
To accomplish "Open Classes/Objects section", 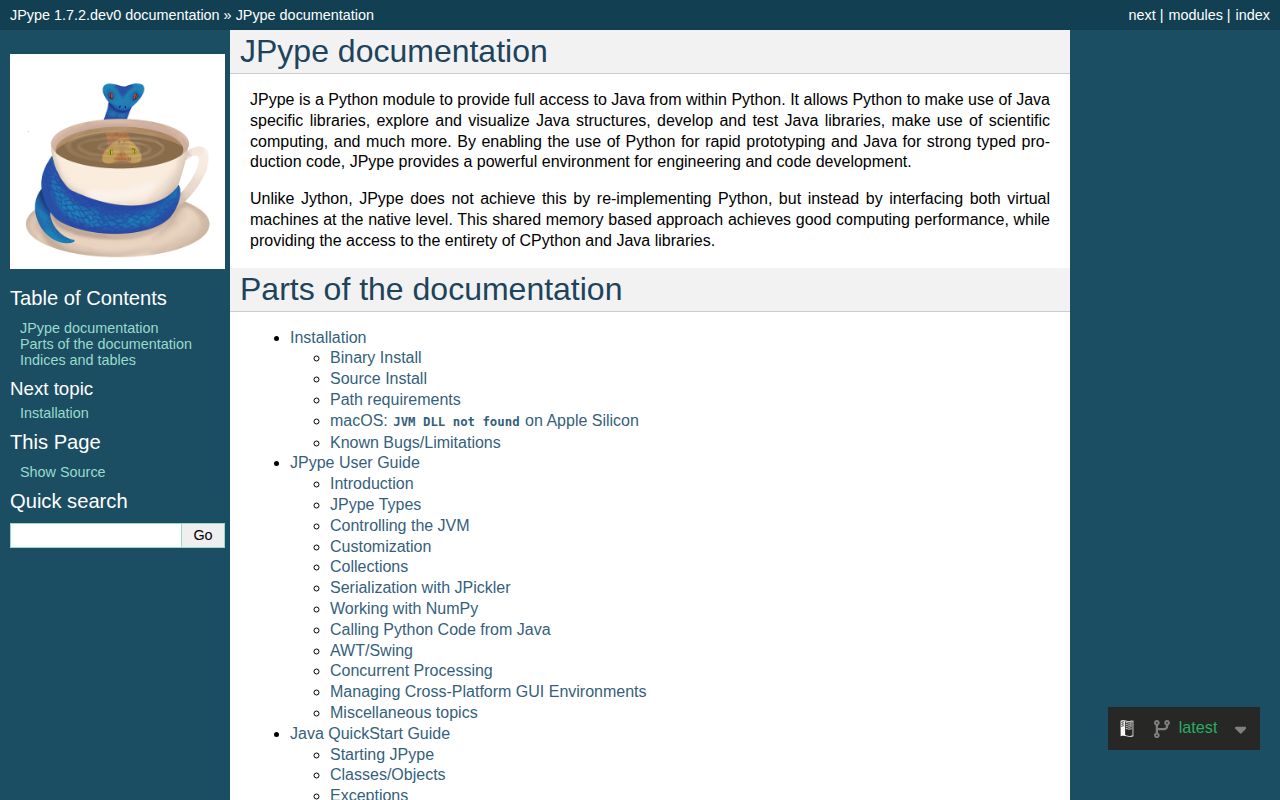I will click(x=388, y=775).
